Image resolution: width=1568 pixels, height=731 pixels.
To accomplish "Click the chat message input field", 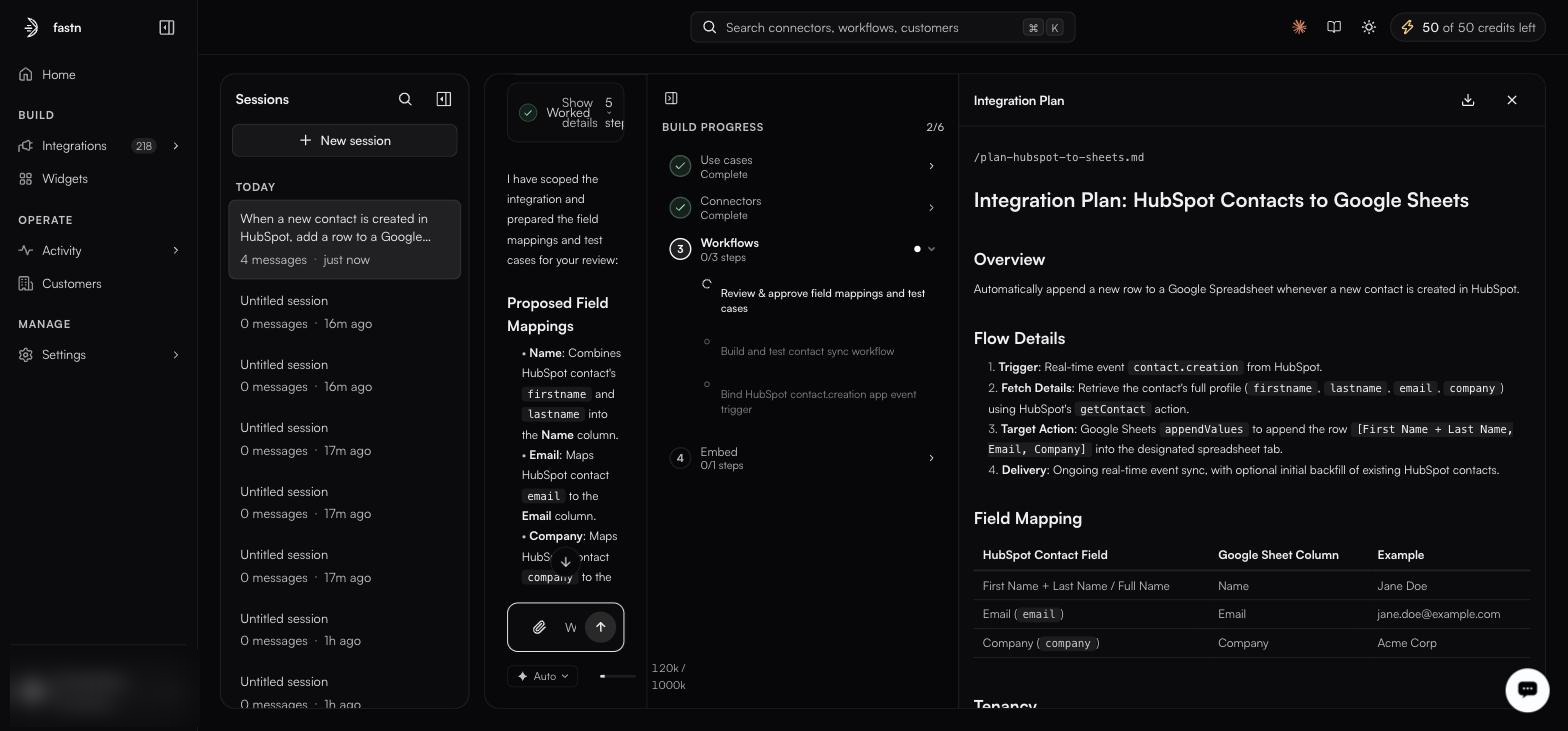I will tap(571, 627).
